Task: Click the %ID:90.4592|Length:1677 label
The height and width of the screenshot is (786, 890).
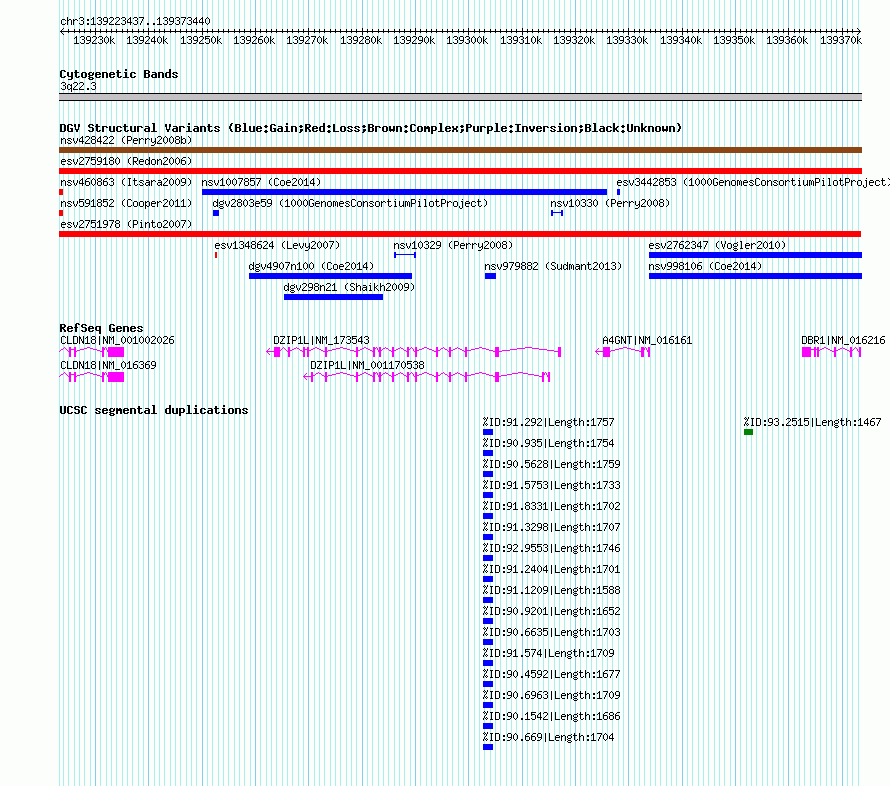Action: (552, 674)
